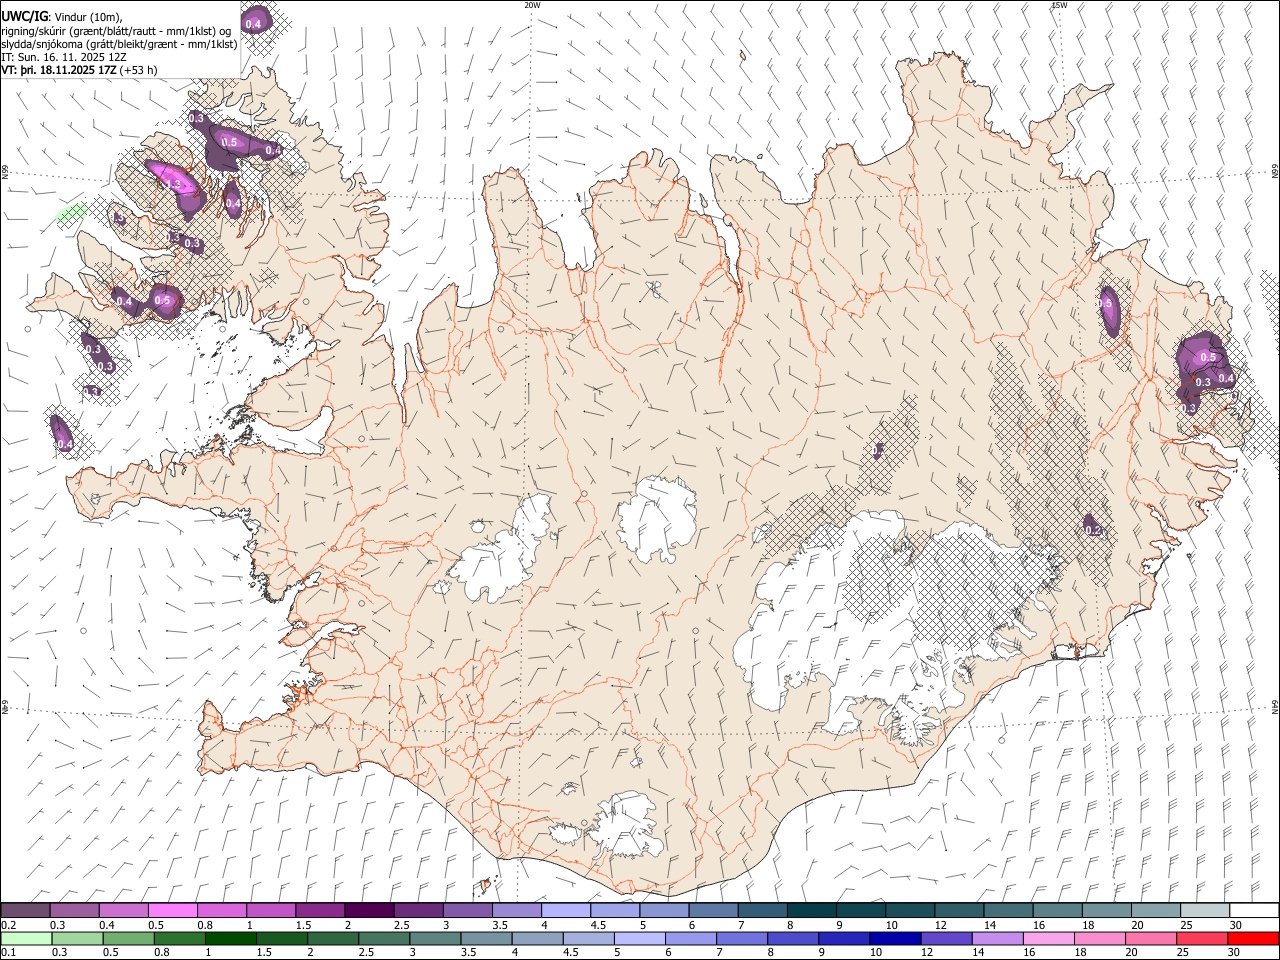Click the 'IT: Sun. 16. 11. 2025 12Z' line

coord(63,57)
